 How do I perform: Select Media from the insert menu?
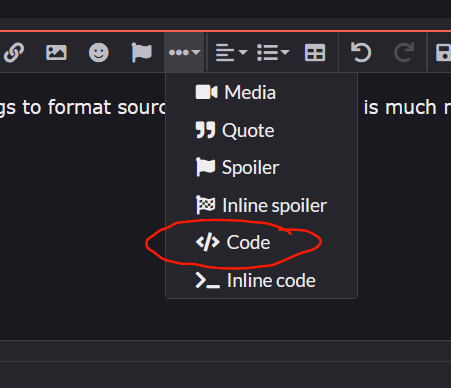(261, 92)
